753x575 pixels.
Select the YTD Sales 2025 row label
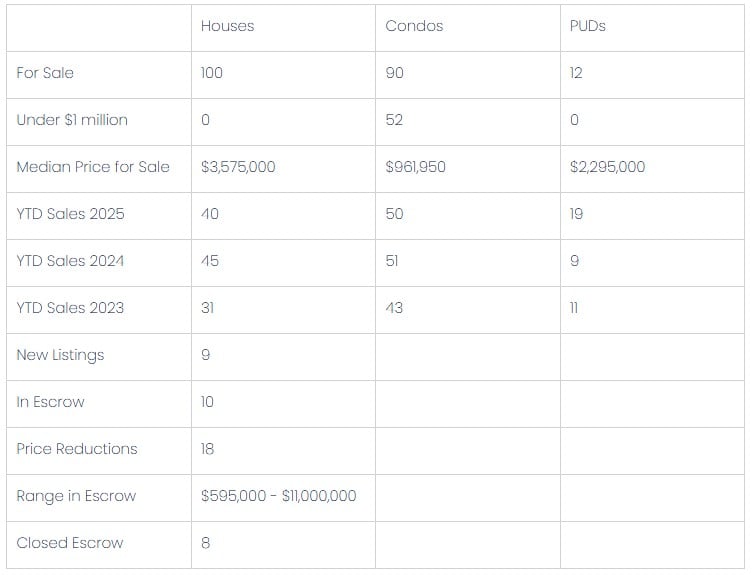70,214
